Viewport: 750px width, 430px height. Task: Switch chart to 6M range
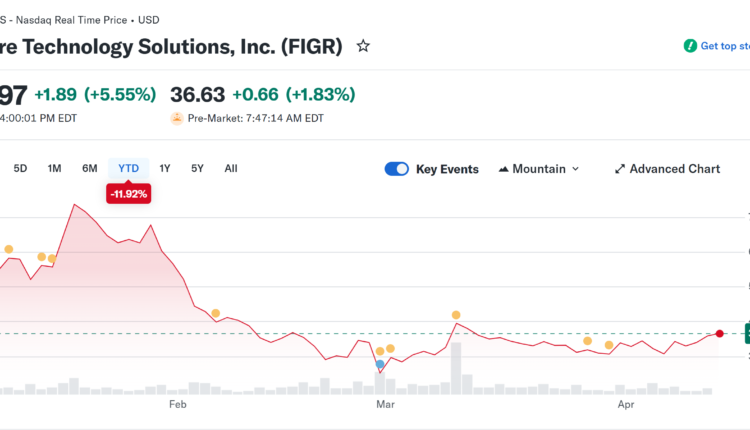pos(90,168)
